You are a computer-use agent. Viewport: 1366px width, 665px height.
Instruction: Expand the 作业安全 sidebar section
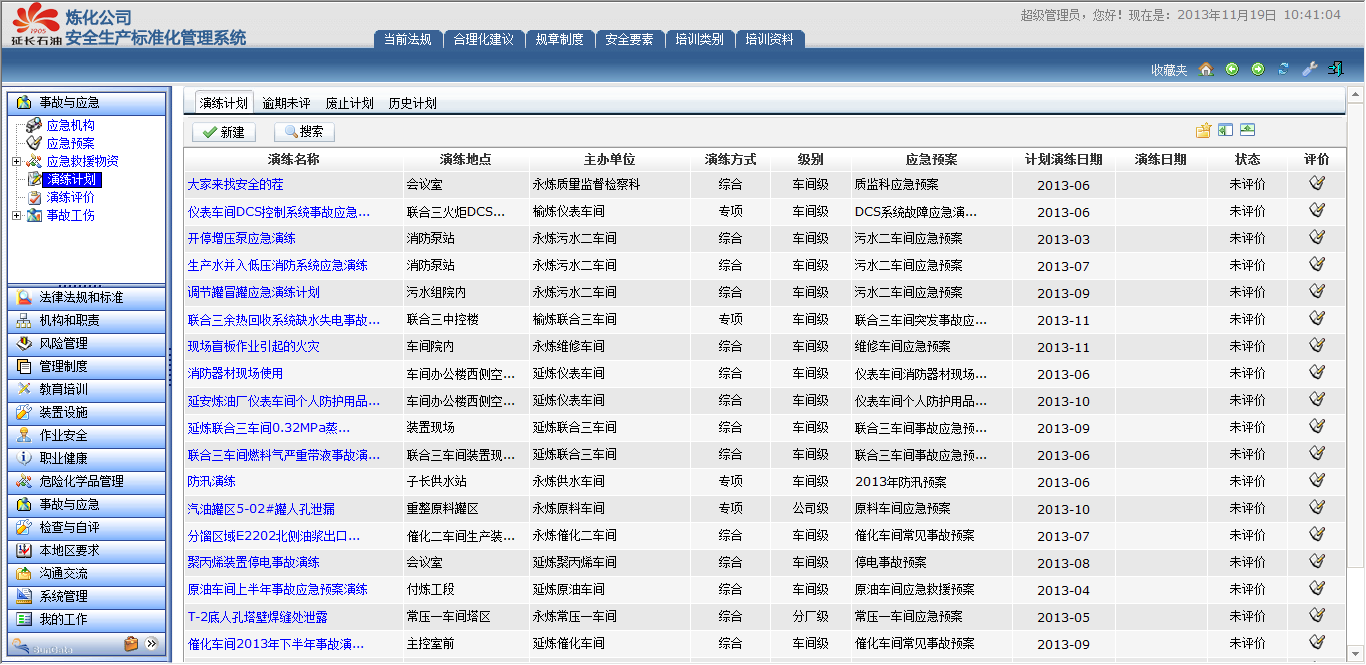(x=87, y=436)
